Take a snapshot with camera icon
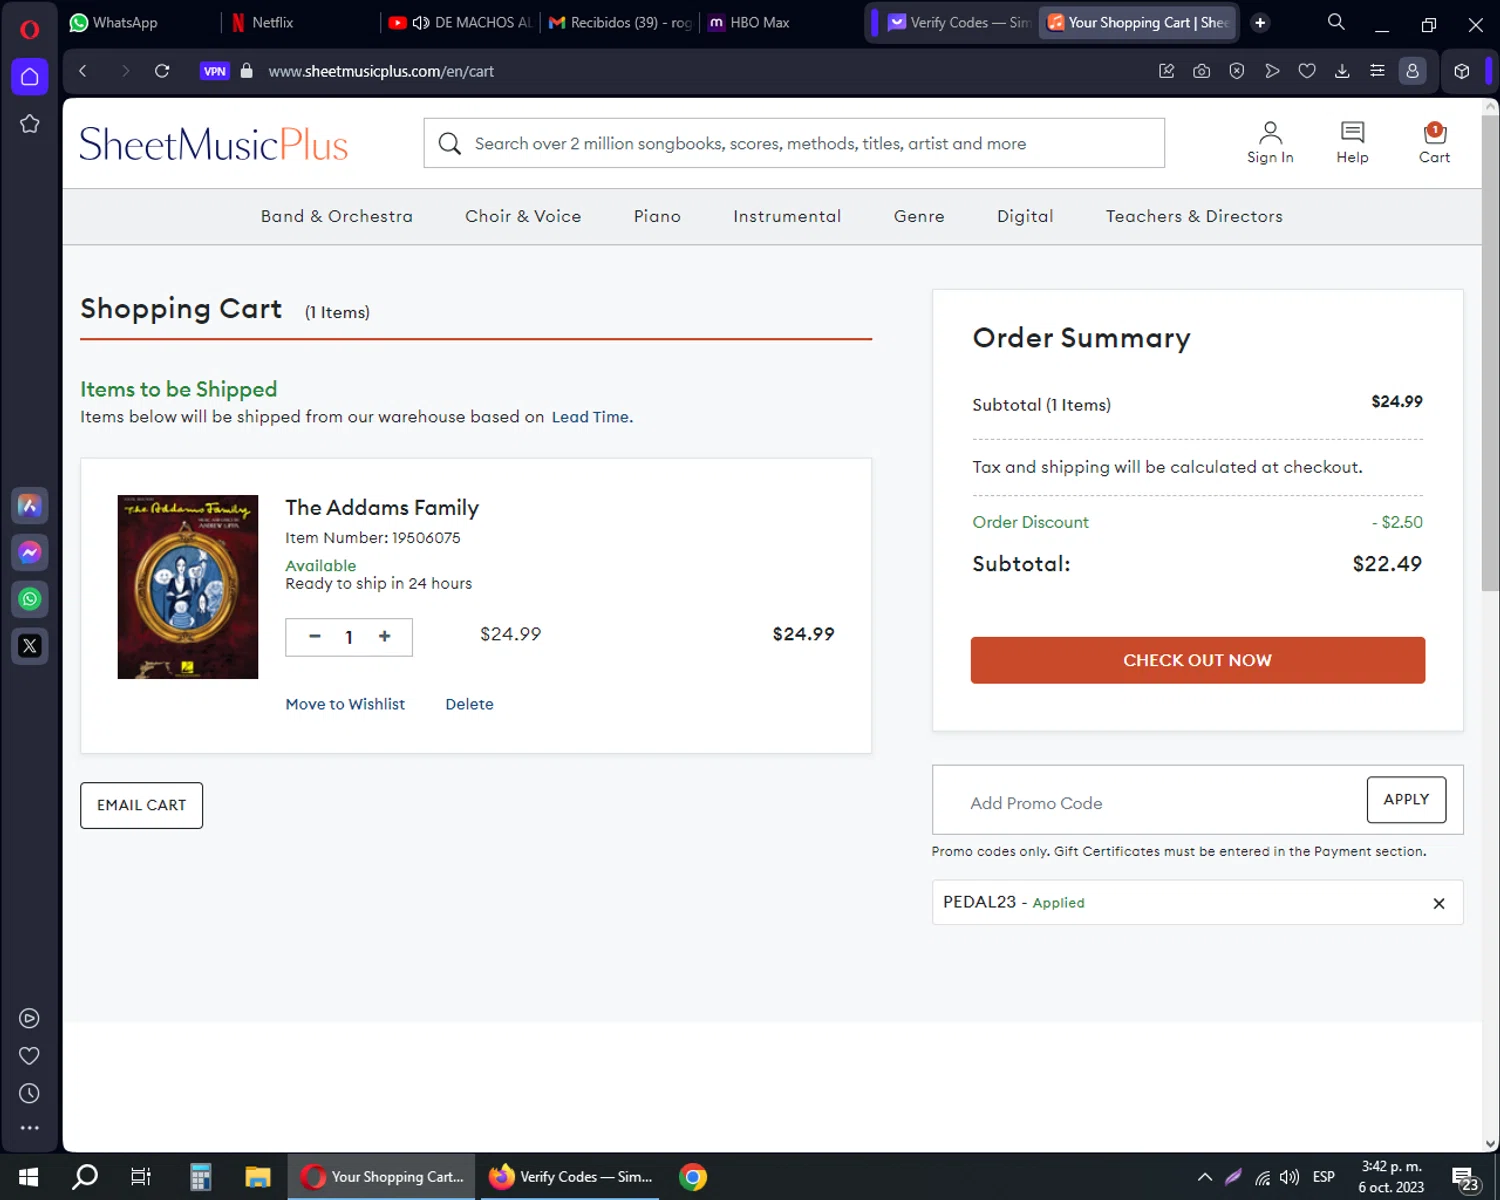 1202,71
